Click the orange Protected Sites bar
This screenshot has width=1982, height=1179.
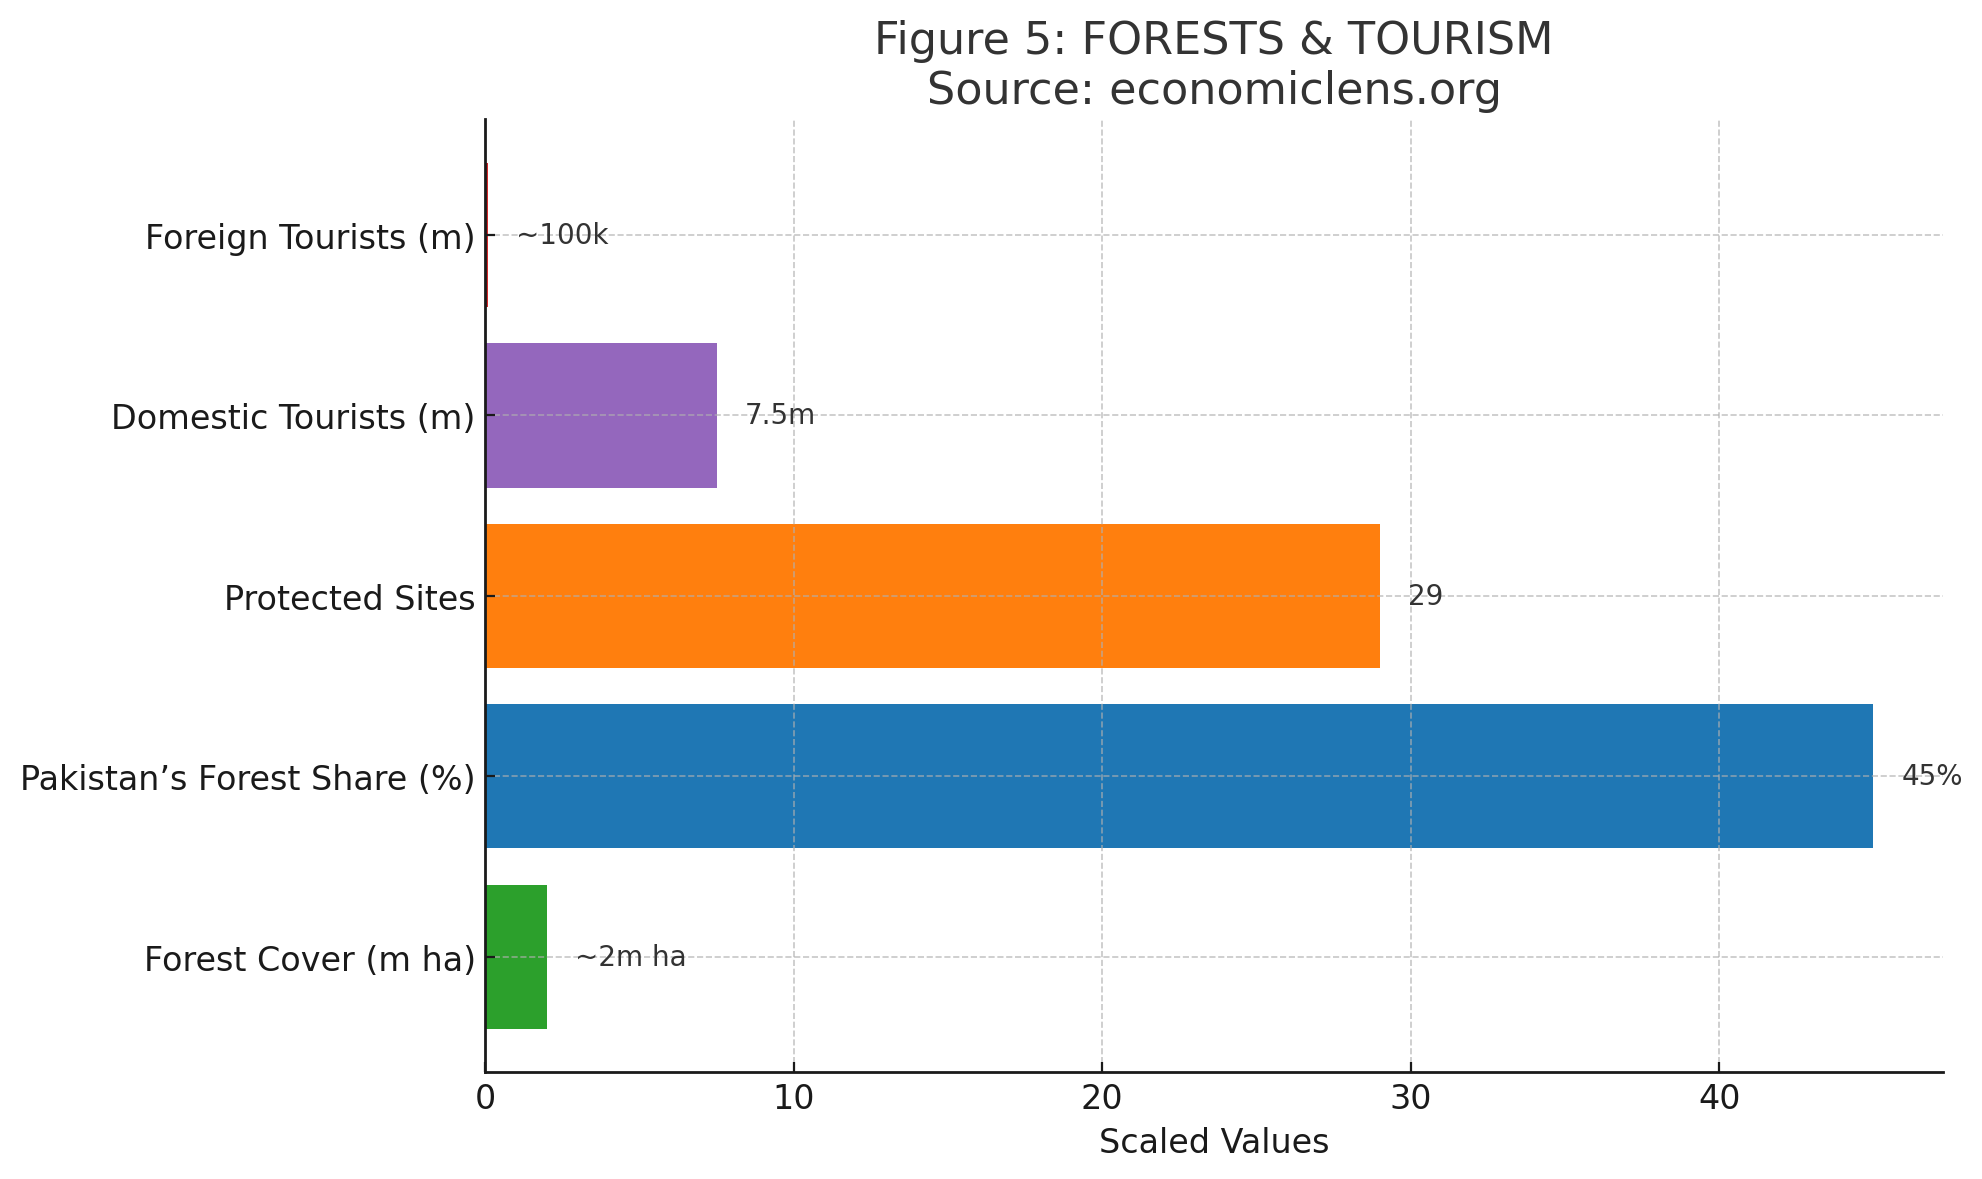coord(932,596)
